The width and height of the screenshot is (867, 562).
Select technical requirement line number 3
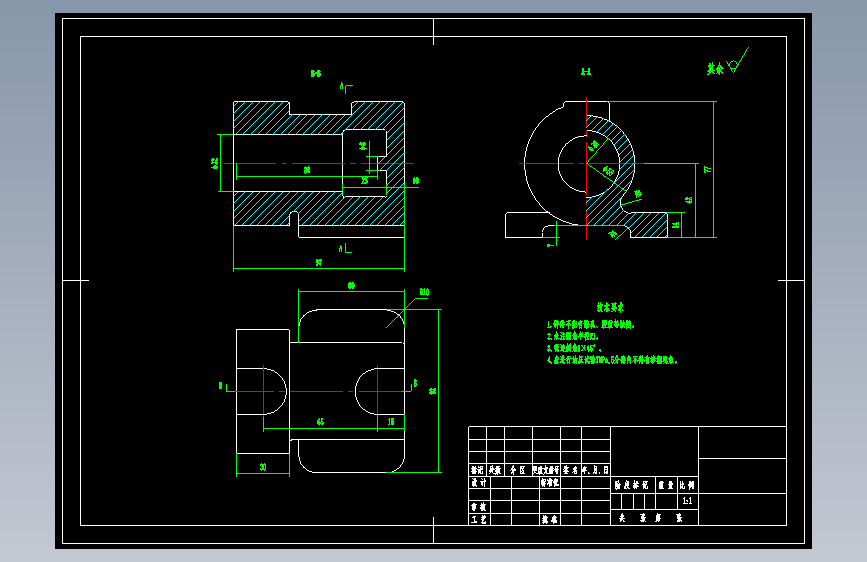pos(574,348)
